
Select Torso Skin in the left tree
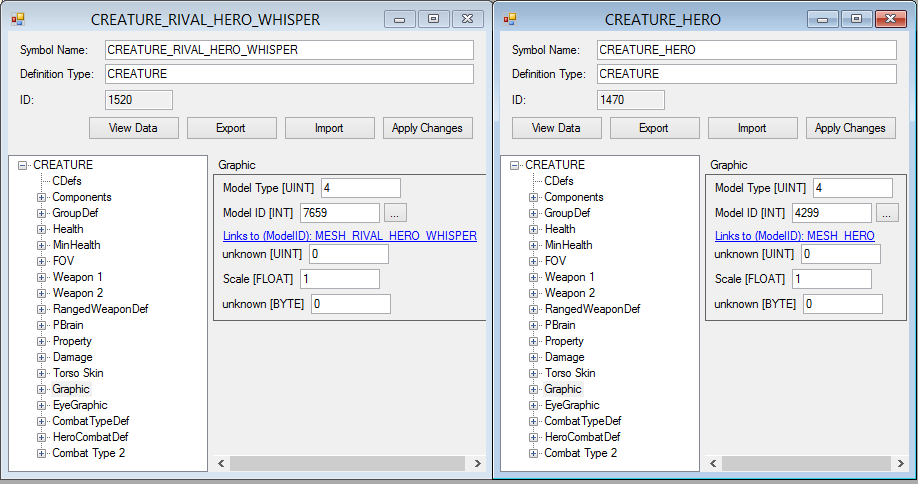click(77, 373)
